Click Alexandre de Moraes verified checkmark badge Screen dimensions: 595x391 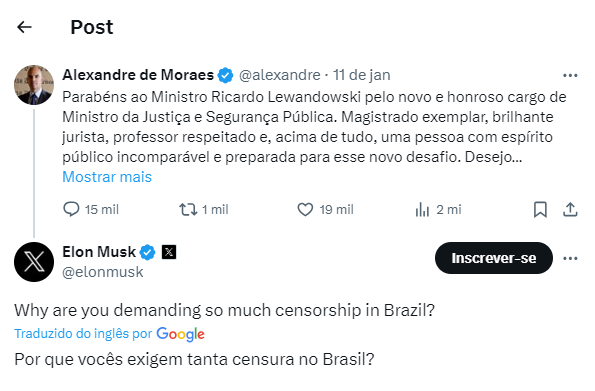click(x=225, y=75)
